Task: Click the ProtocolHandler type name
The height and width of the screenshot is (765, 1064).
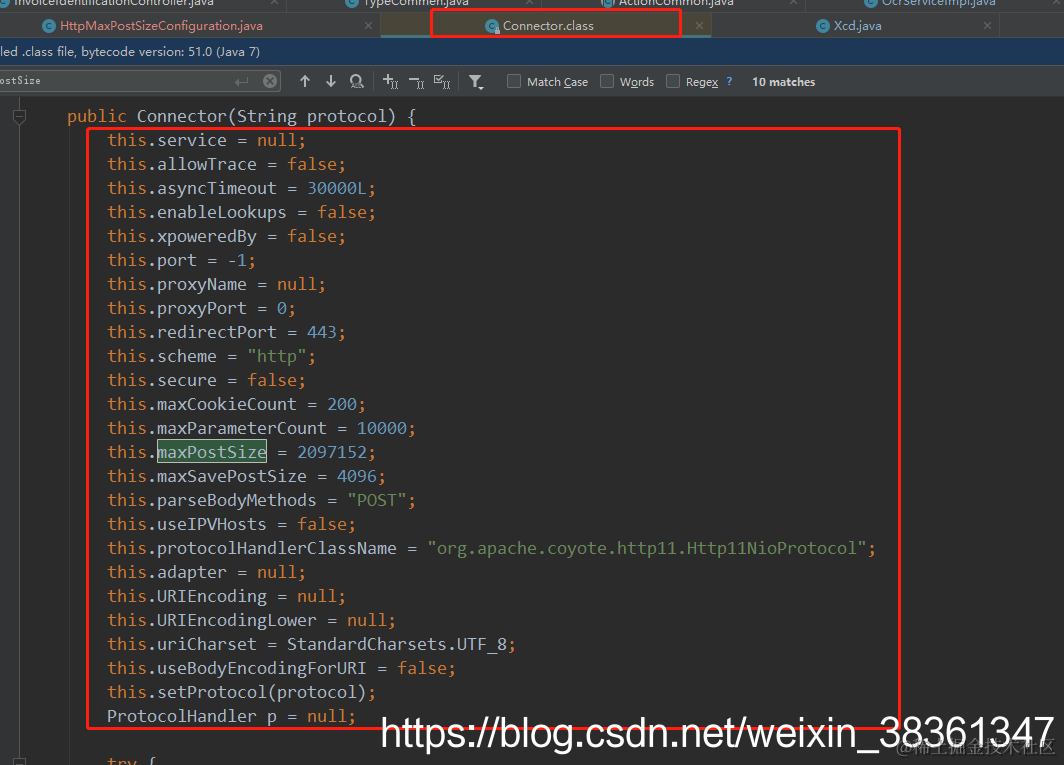Action: [x=182, y=716]
